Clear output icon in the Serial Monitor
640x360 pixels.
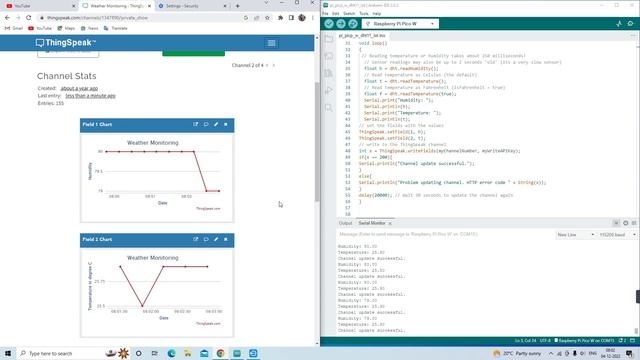click(x=634, y=223)
